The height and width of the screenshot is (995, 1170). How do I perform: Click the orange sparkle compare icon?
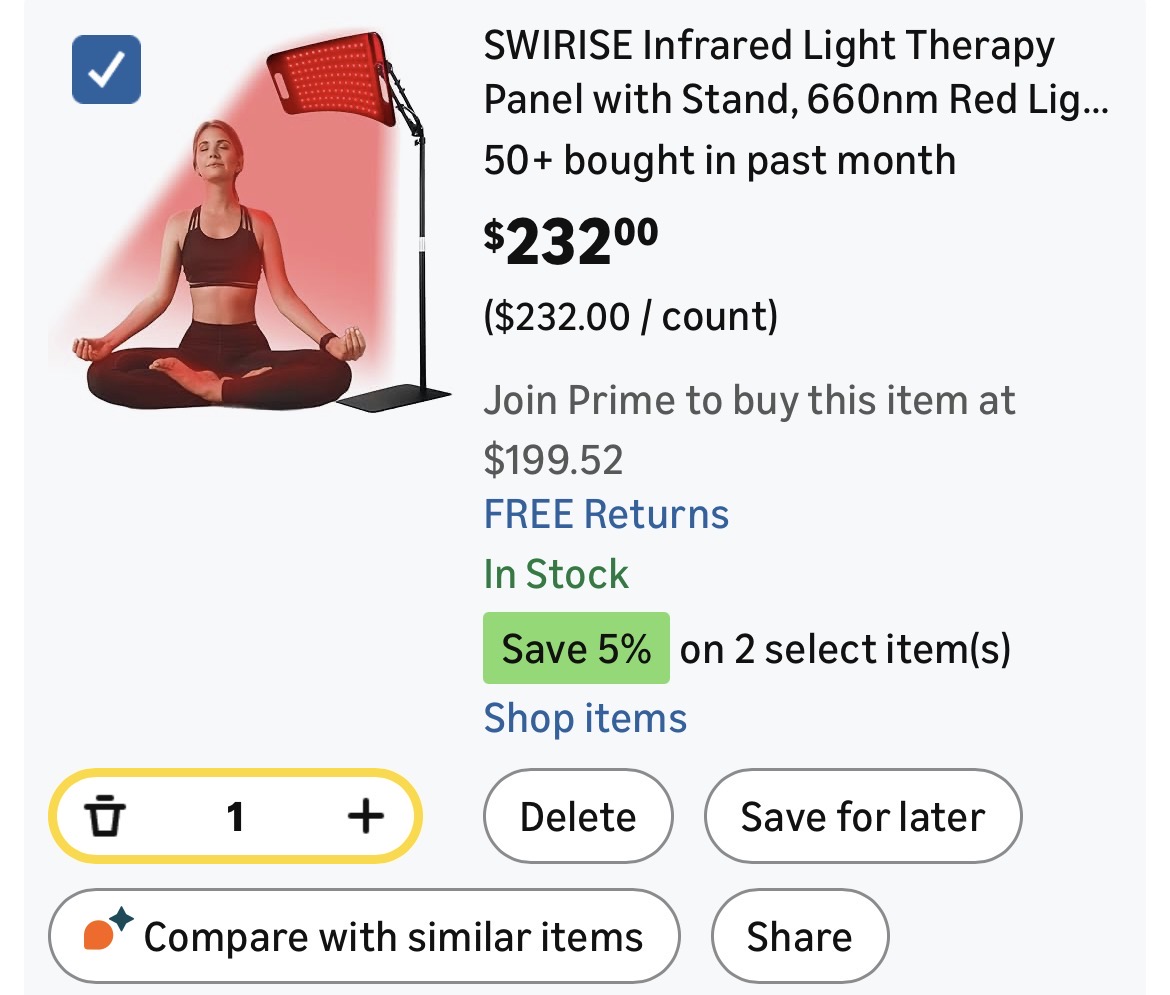click(x=106, y=932)
